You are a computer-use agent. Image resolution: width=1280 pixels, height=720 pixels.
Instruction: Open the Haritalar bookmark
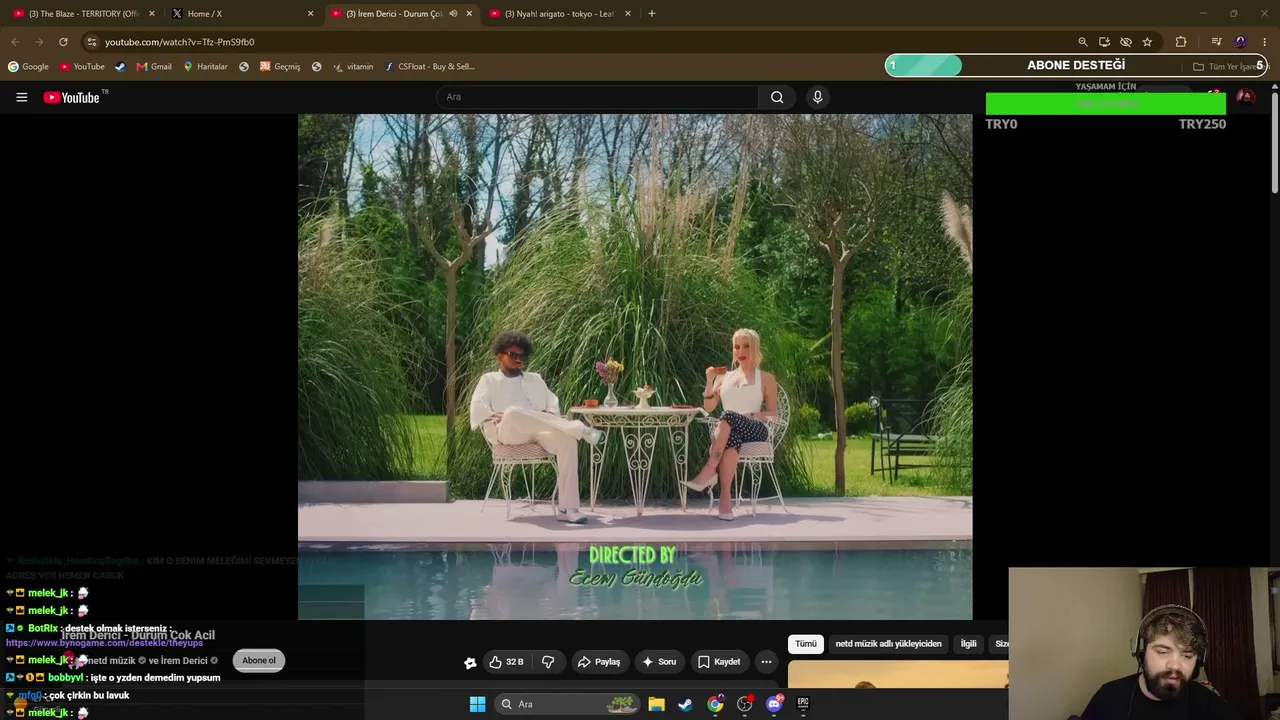pyautogui.click(x=205, y=67)
